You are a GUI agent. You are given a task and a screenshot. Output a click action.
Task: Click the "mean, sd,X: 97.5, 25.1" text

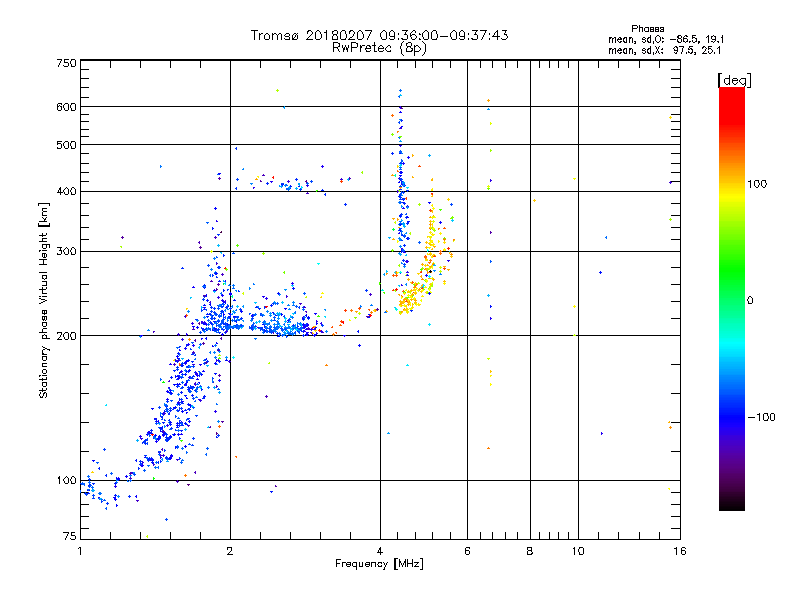(664, 50)
